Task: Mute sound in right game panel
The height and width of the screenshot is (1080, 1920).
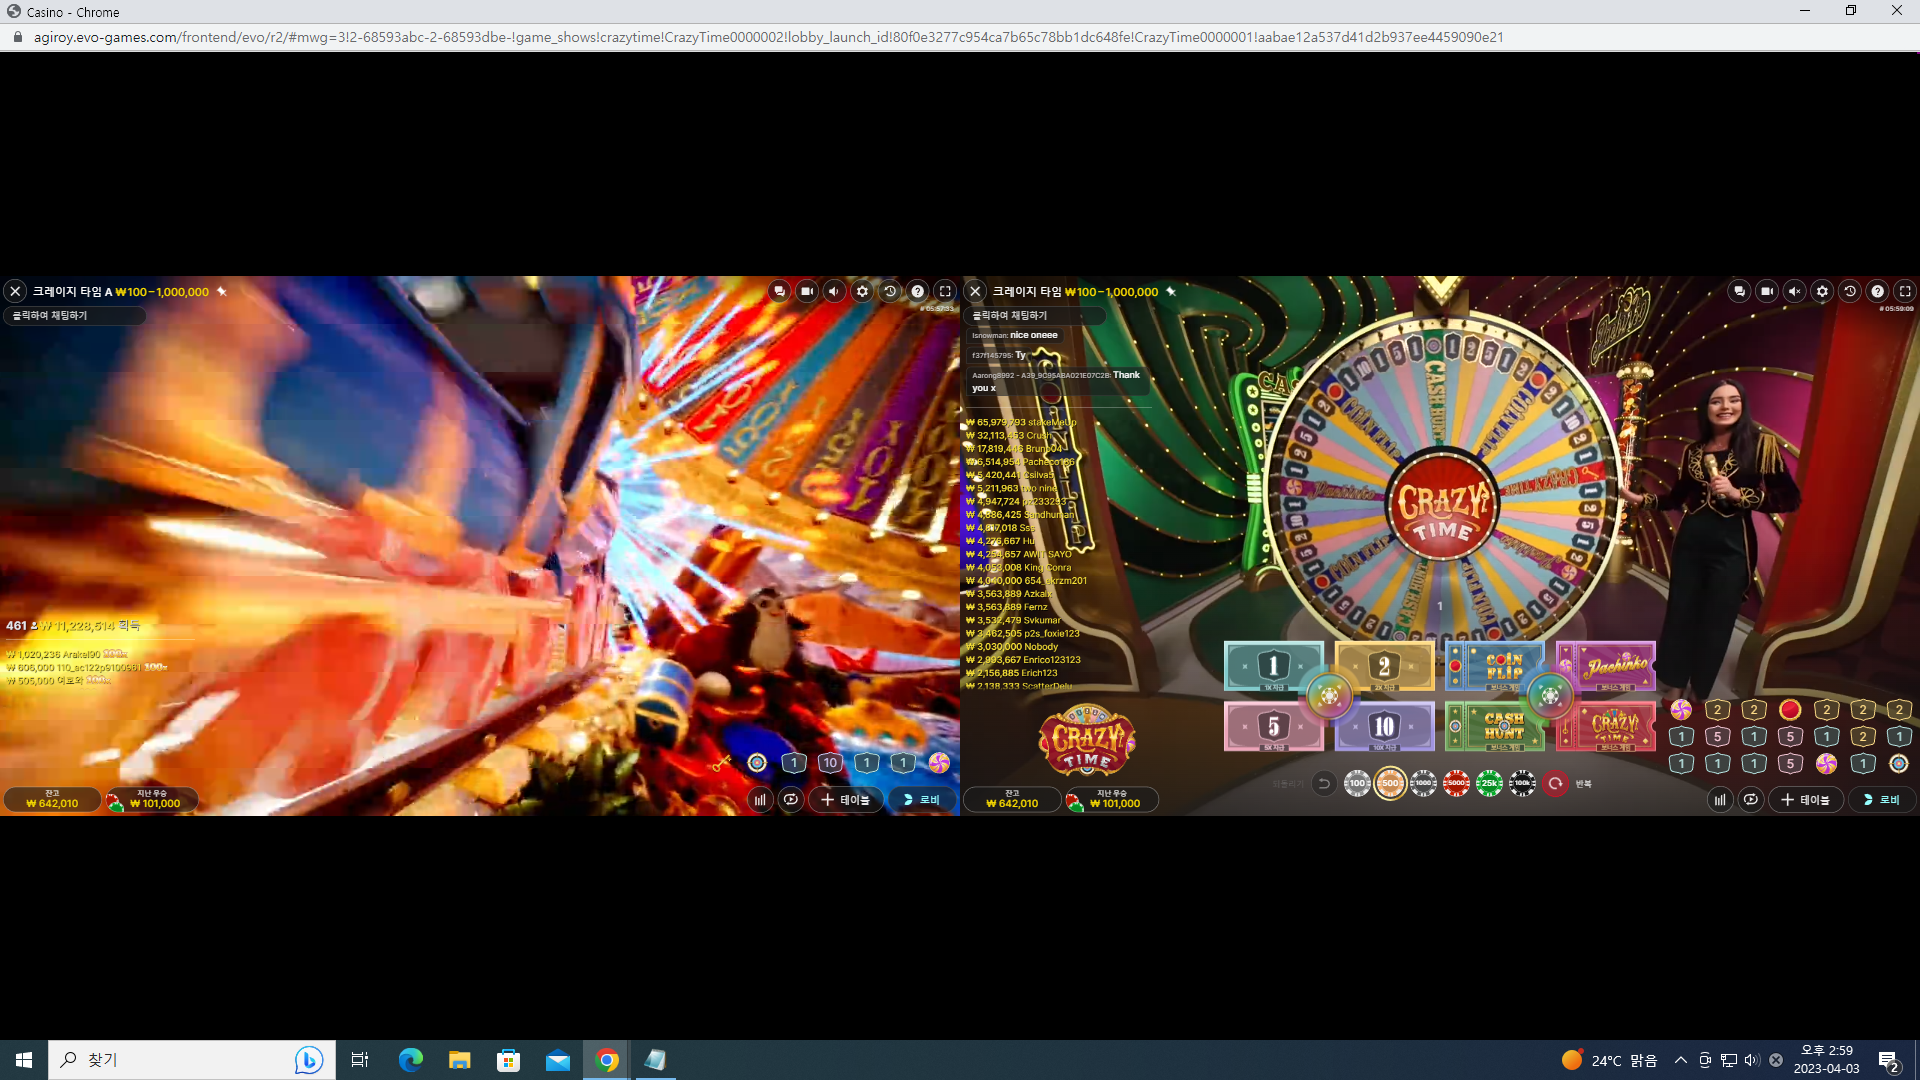Action: [1795, 291]
